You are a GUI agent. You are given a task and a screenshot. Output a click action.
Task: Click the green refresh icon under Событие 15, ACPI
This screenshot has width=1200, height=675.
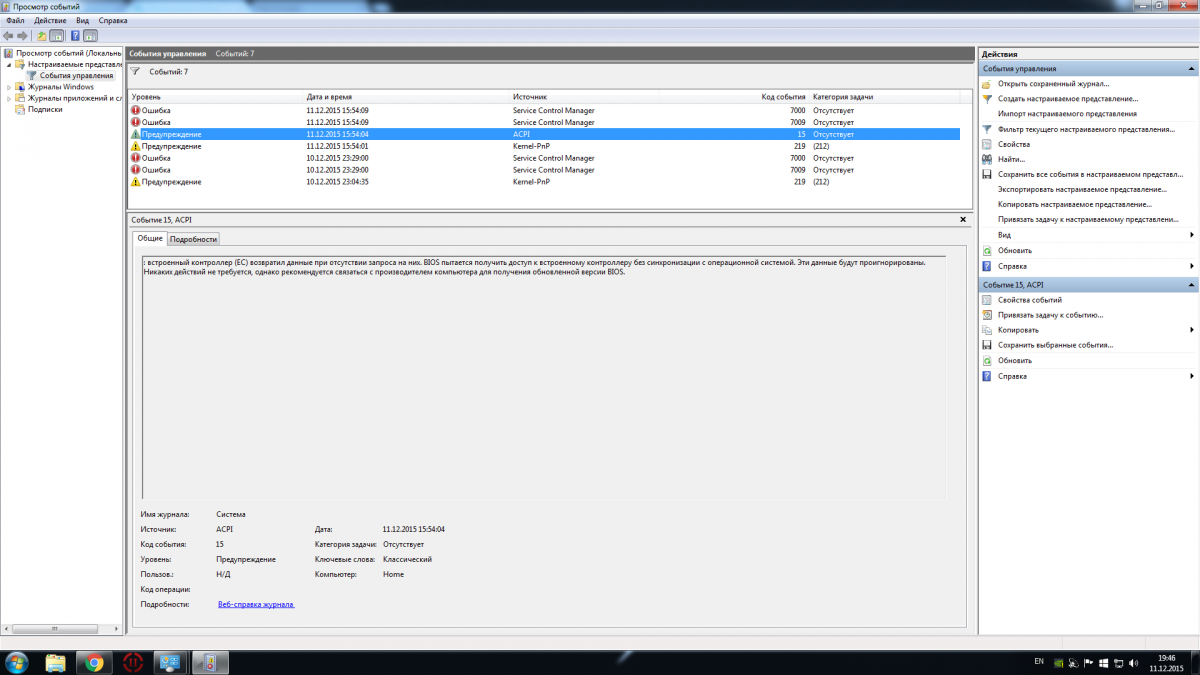(987, 360)
